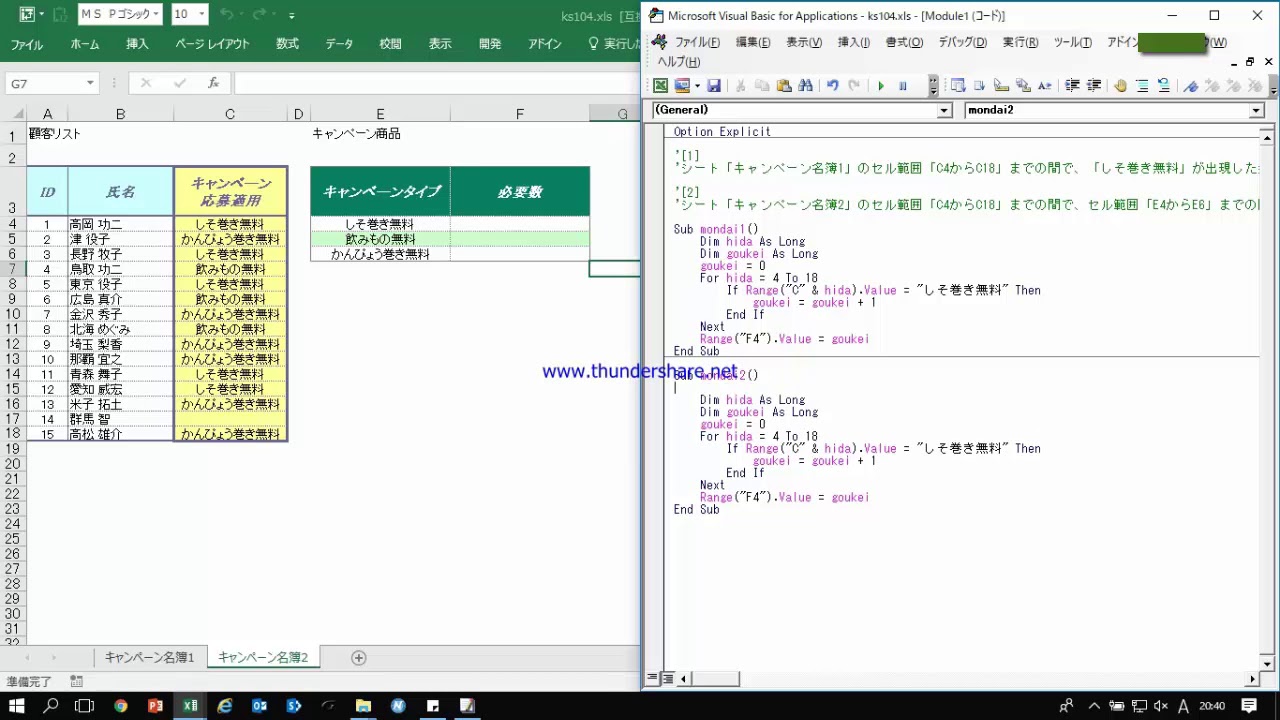The height and width of the screenshot is (720, 1280).
Task: Switch to キャンペーン名簿1 sheet tab
Action: tap(149, 657)
